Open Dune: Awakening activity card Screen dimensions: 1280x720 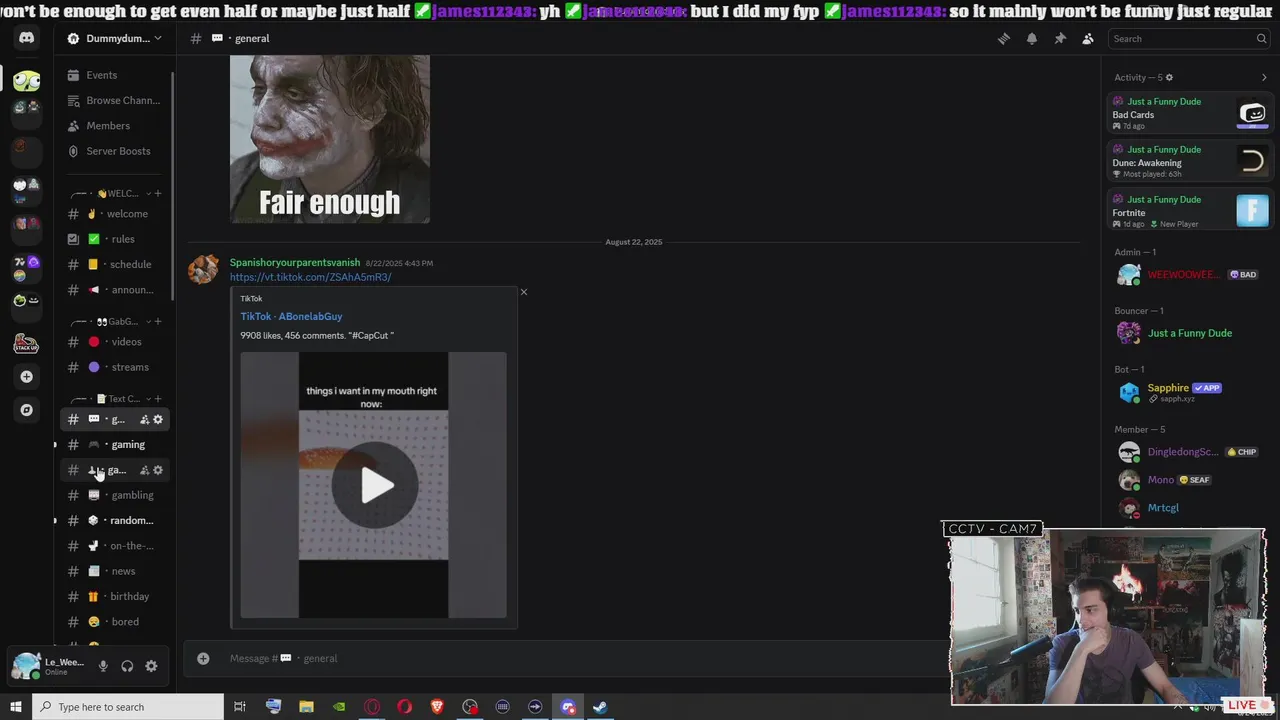(1190, 162)
